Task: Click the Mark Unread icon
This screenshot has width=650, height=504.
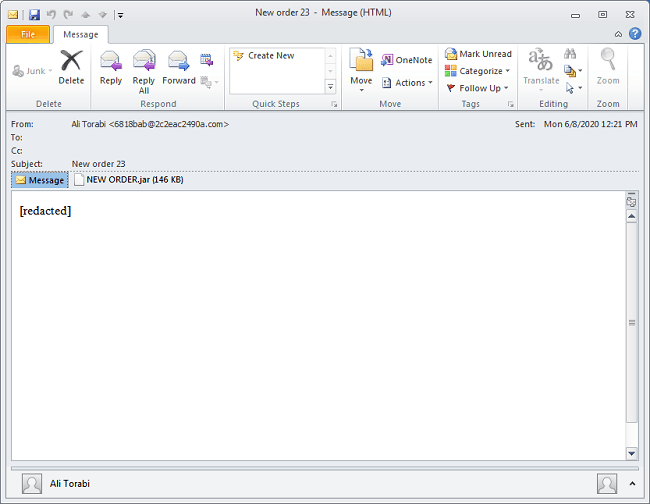Action: [x=478, y=54]
